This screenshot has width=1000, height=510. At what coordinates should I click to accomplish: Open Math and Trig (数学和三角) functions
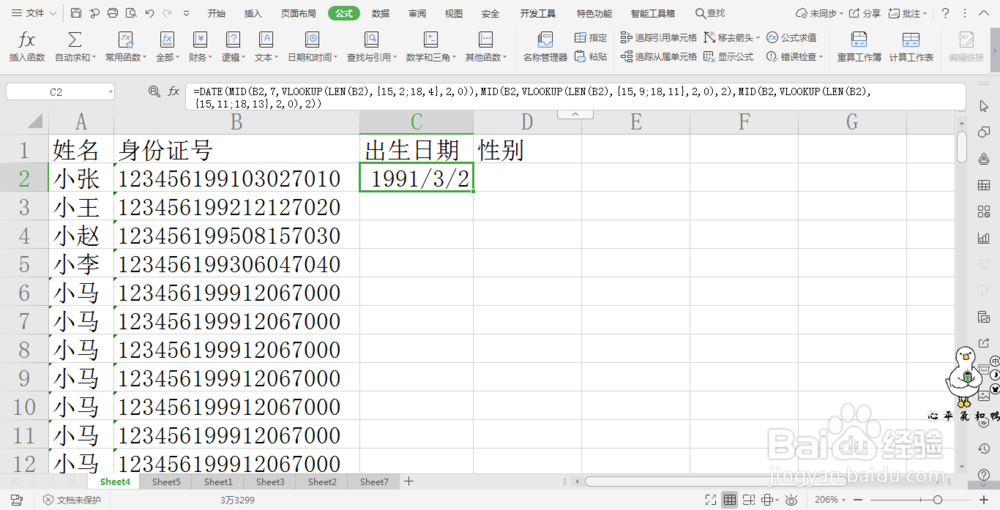430,47
